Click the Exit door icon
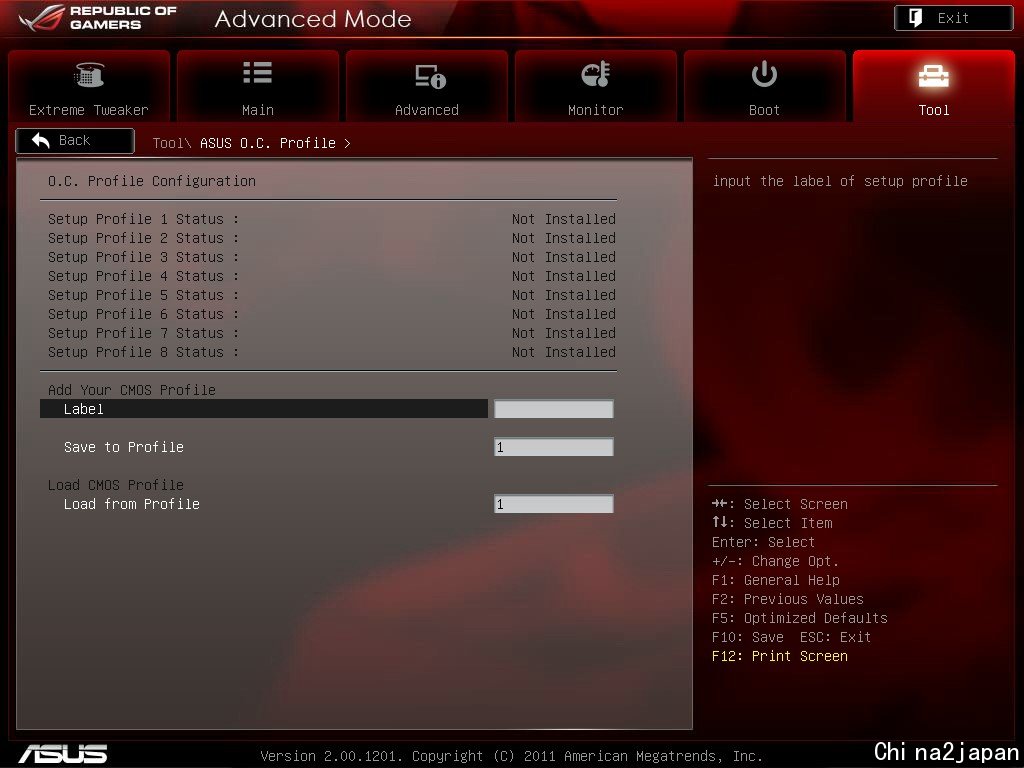 [x=916, y=18]
